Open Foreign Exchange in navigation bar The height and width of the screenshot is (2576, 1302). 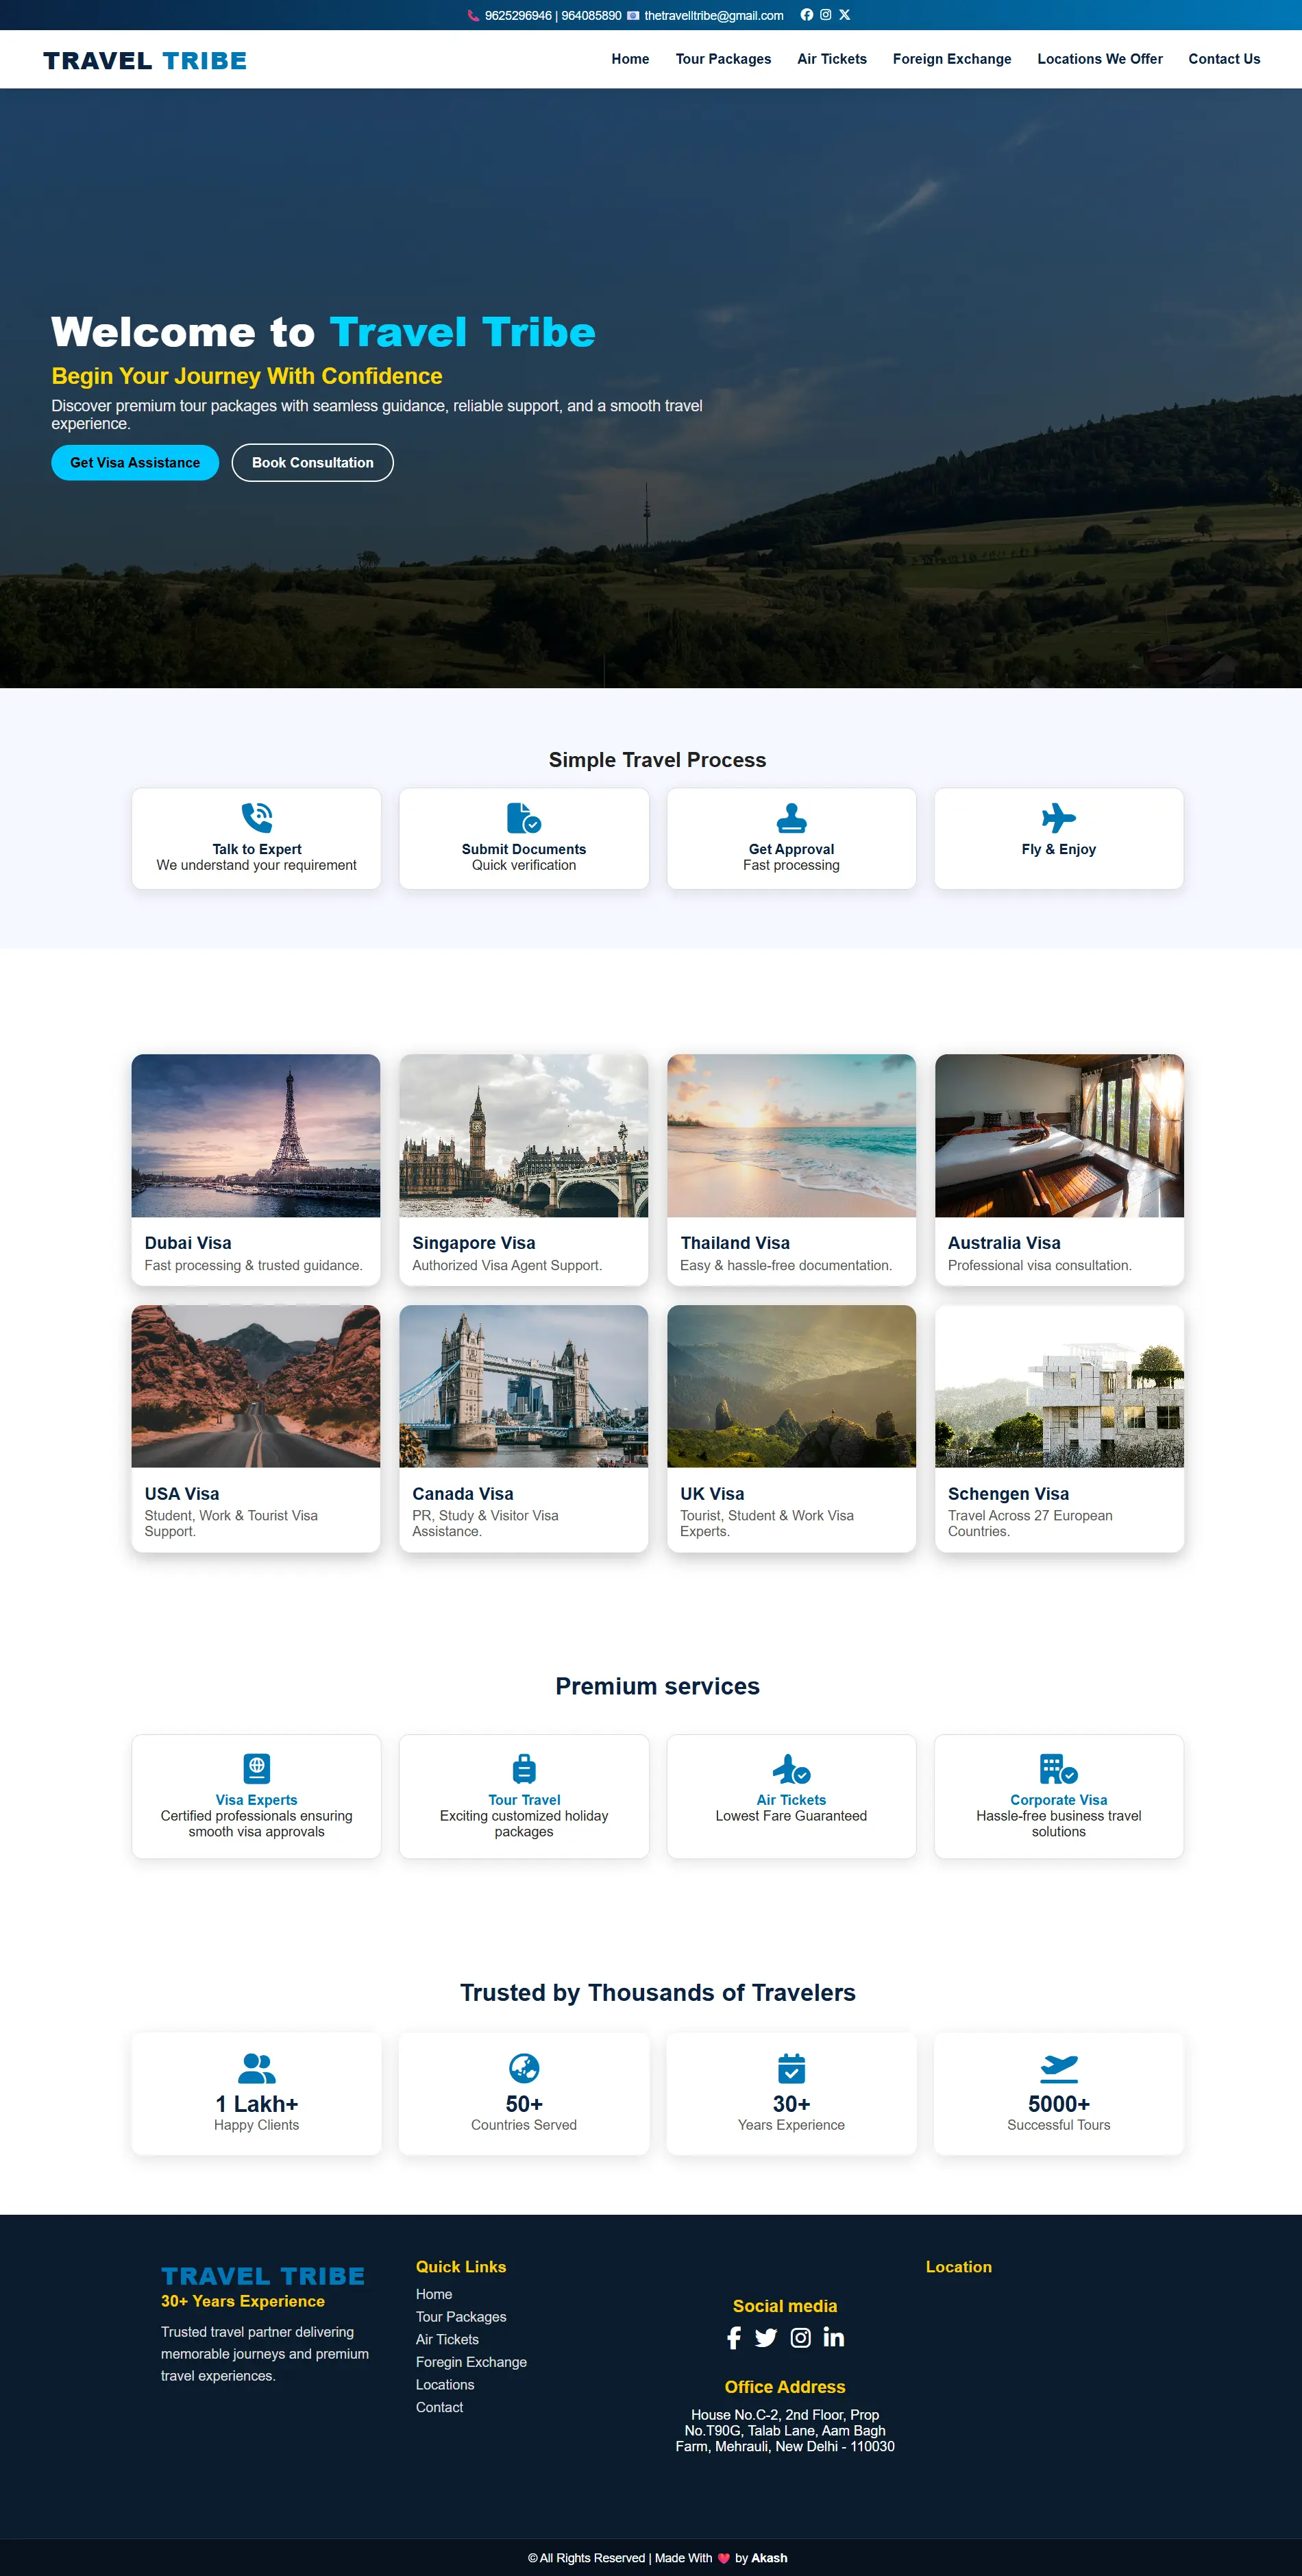click(x=952, y=59)
